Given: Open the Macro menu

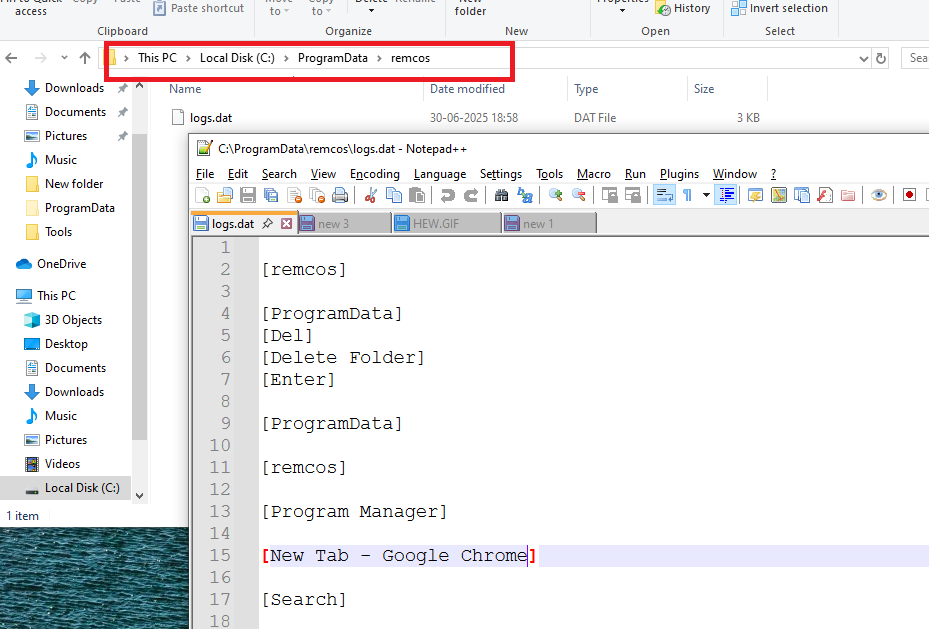Looking at the screenshot, I should point(594,174).
